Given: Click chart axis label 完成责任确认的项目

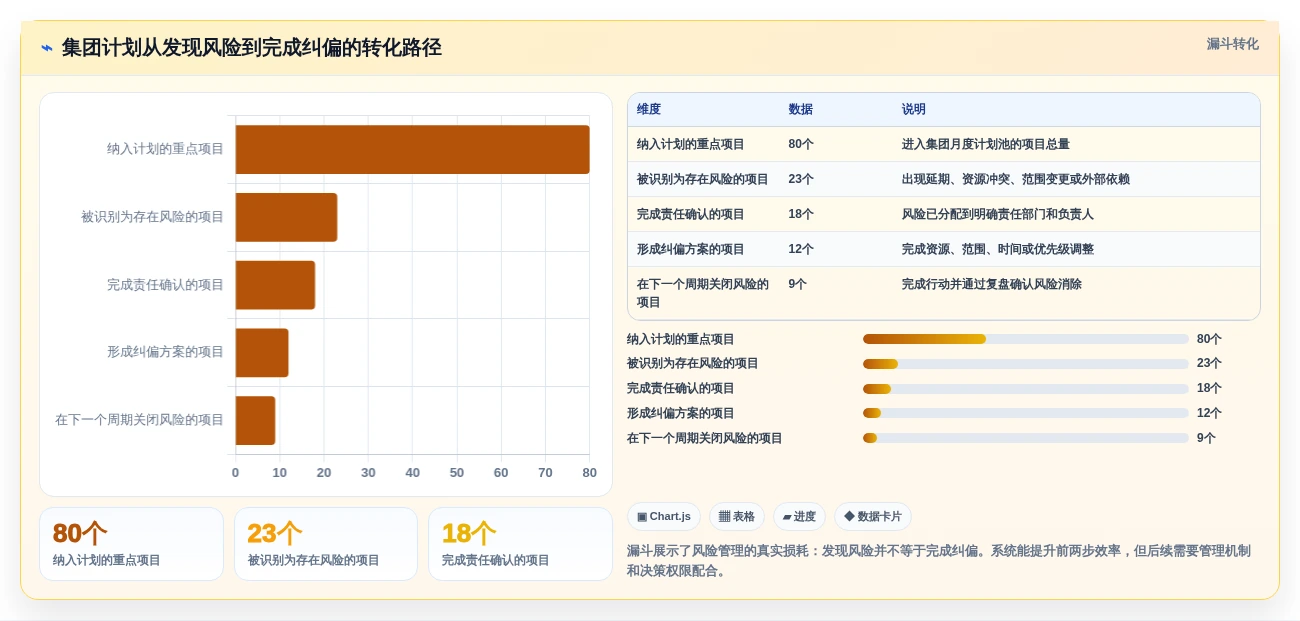Looking at the screenshot, I should (x=166, y=285).
